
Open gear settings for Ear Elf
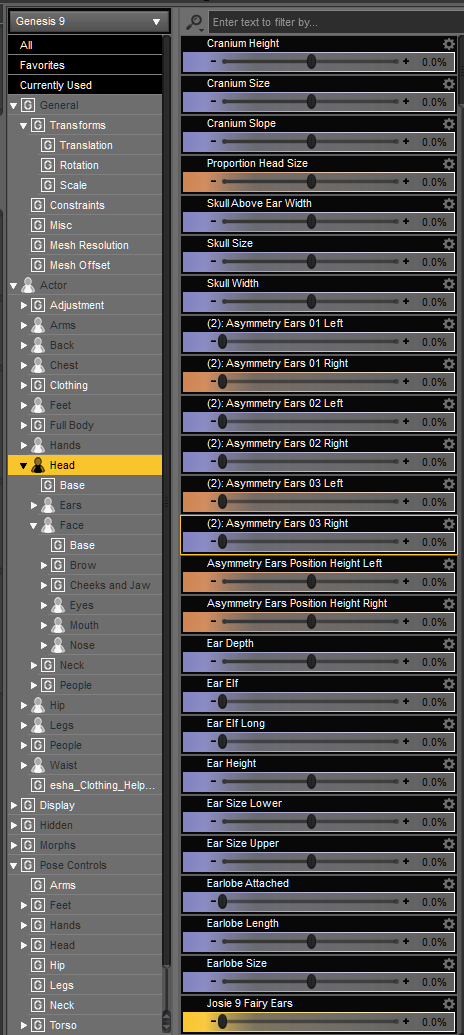449,684
